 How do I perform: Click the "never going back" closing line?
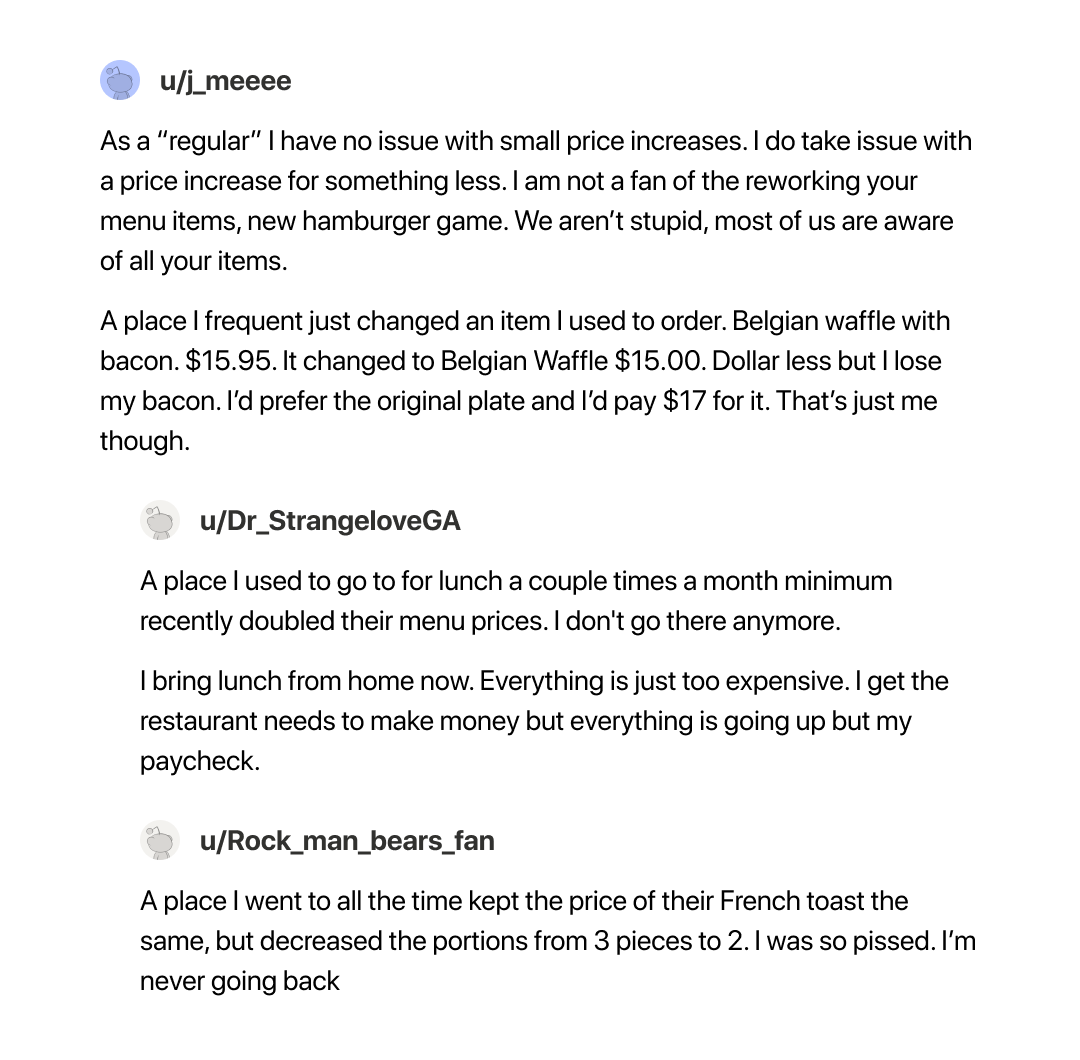point(240,981)
